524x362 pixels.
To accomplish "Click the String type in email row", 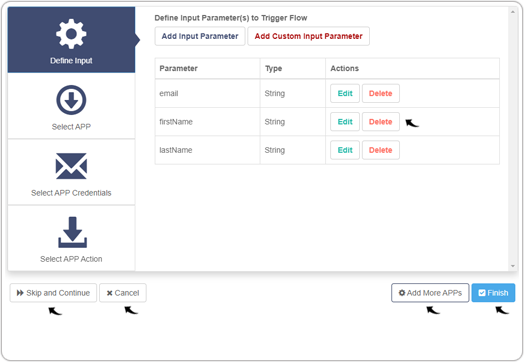I will click(x=275, y=93).
